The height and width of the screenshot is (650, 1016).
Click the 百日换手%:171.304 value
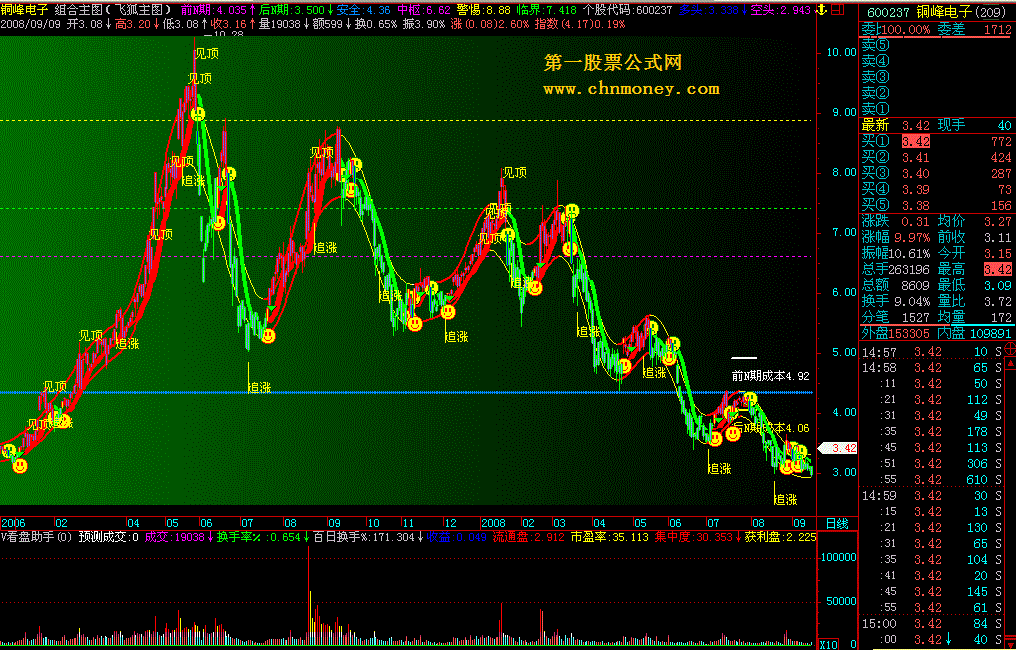367,537
